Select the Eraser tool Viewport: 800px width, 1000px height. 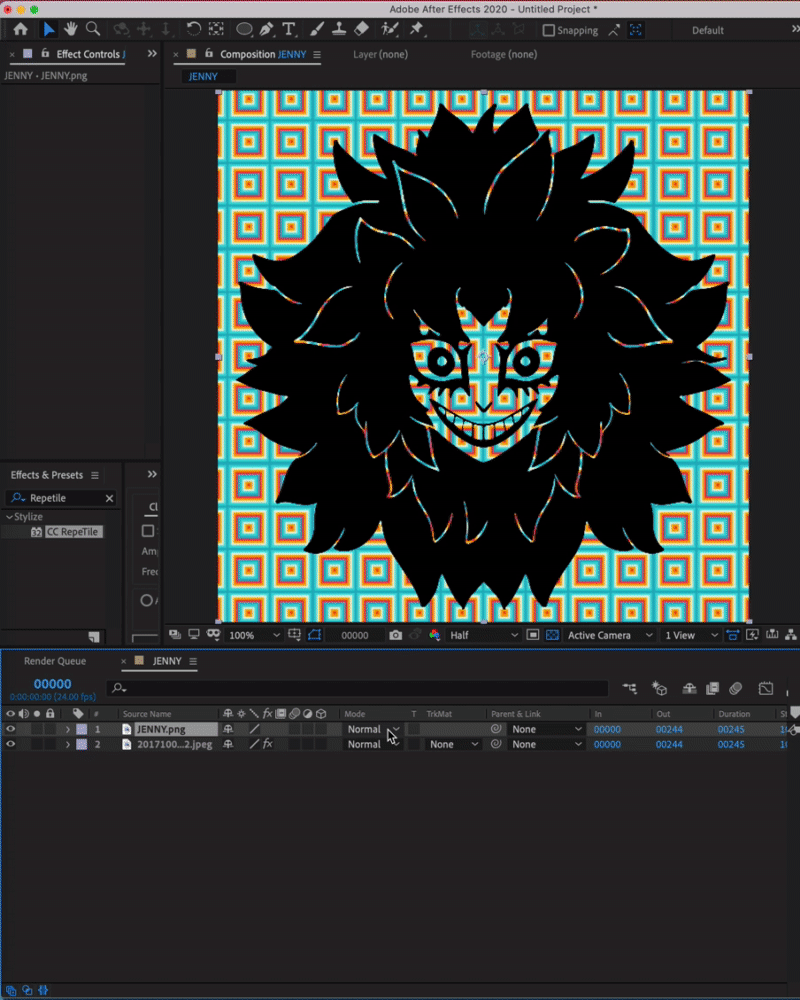[x=362, y=29]
